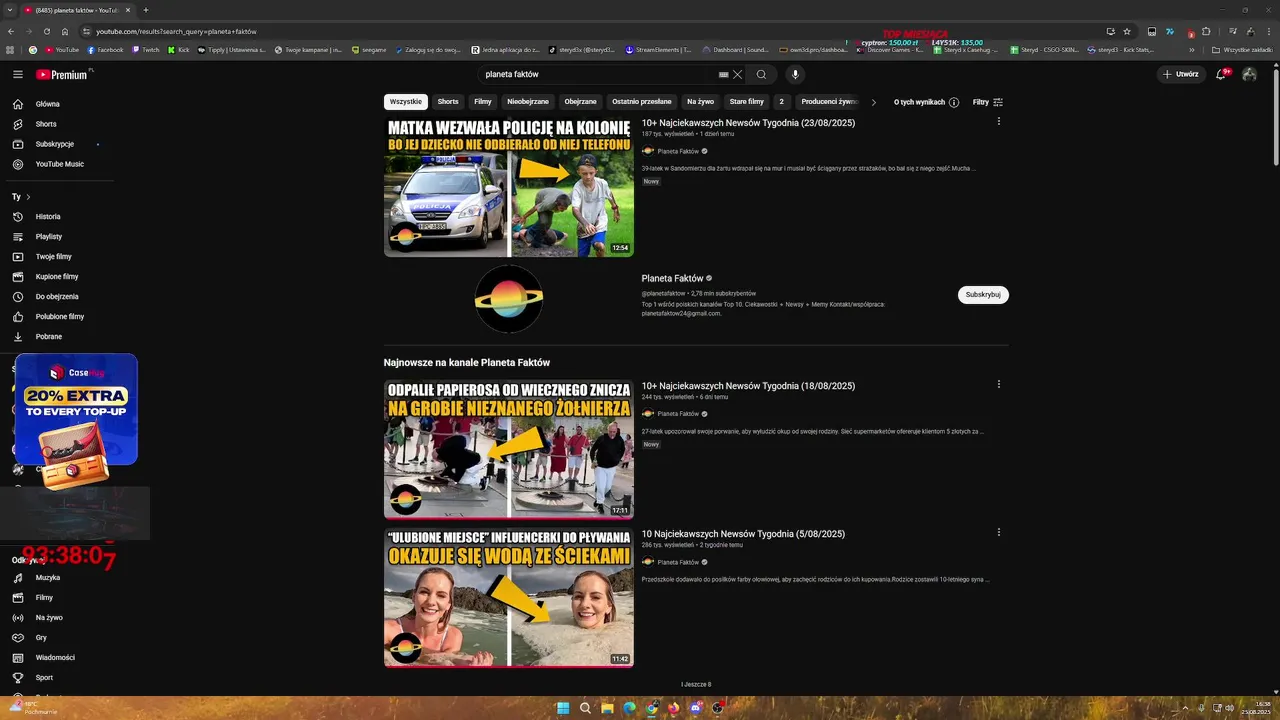
Task: Open options menu for 5/08/2025 news video
Action: 998,532
